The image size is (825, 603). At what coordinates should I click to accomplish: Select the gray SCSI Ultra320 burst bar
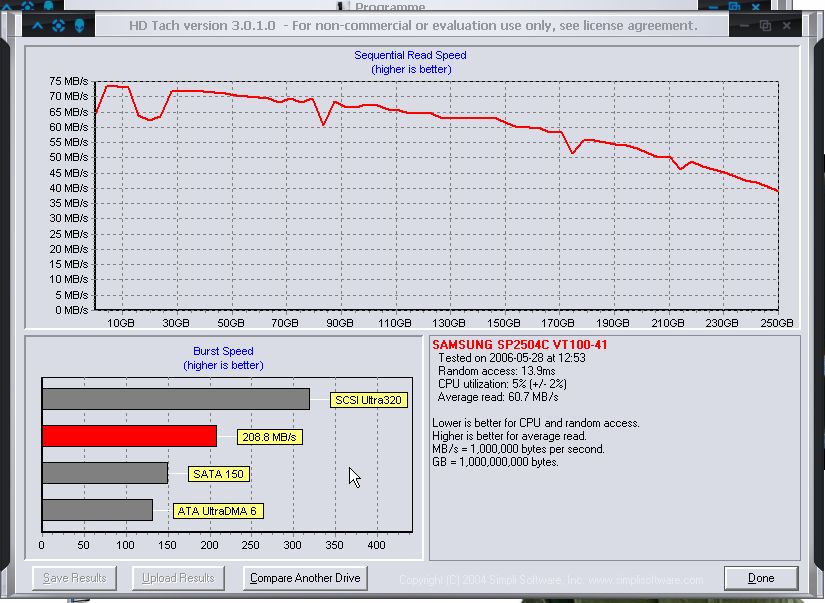176,399
